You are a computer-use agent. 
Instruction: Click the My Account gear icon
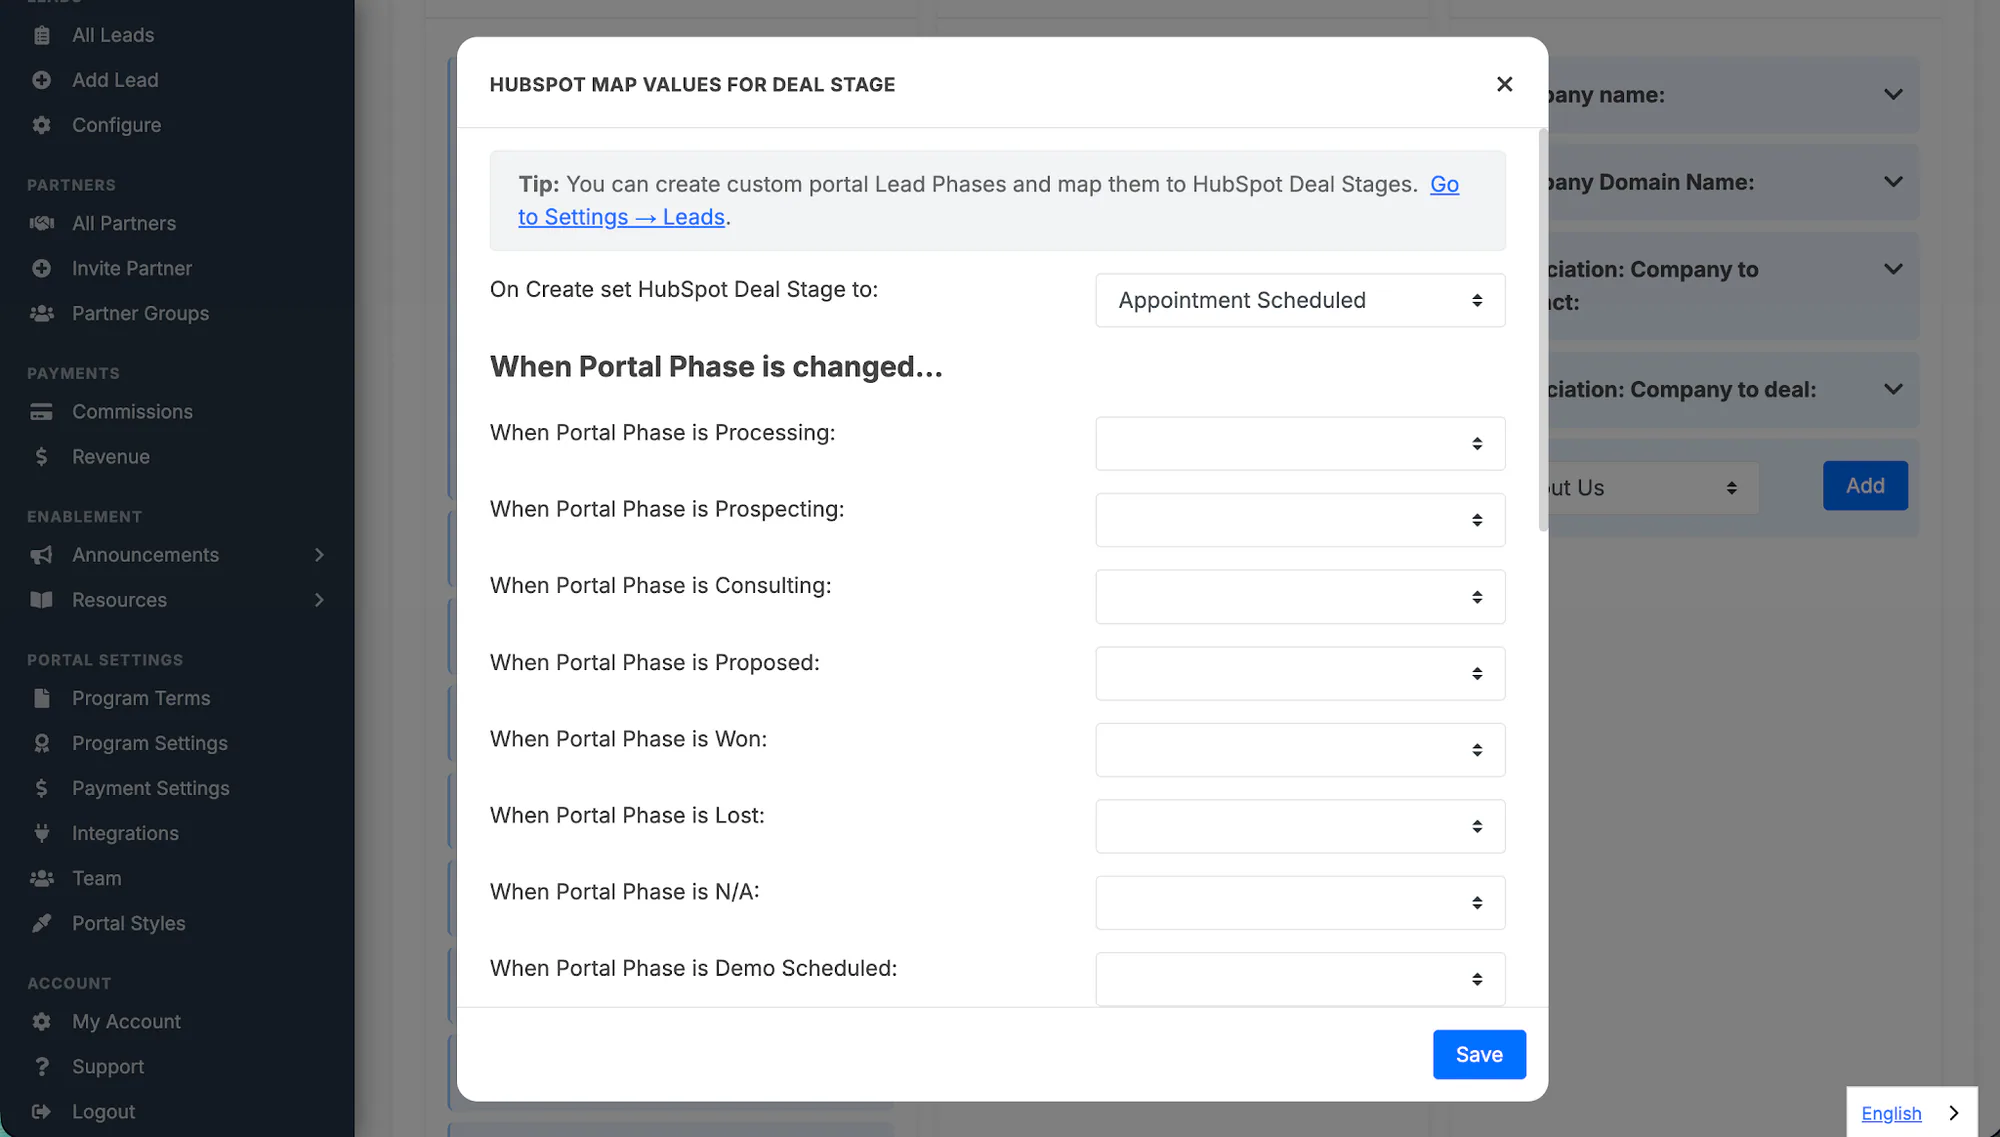pyautogui.click(x=41, y=1021)
